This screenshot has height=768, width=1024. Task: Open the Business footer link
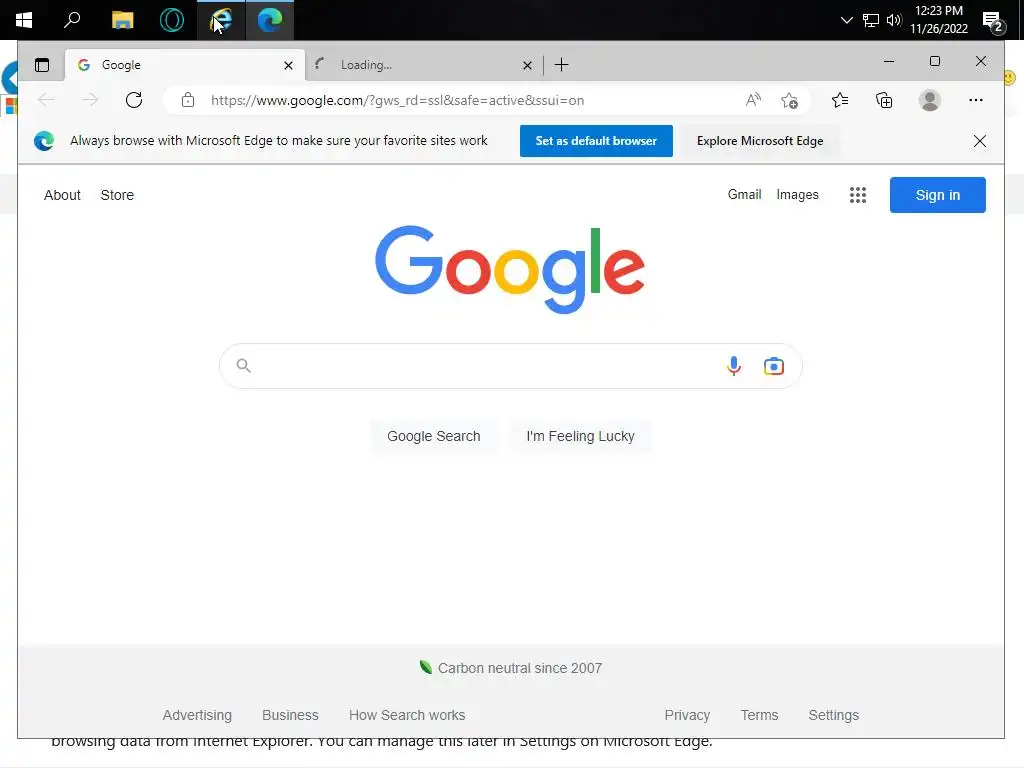pyautogui.click(x=290, y=715)
